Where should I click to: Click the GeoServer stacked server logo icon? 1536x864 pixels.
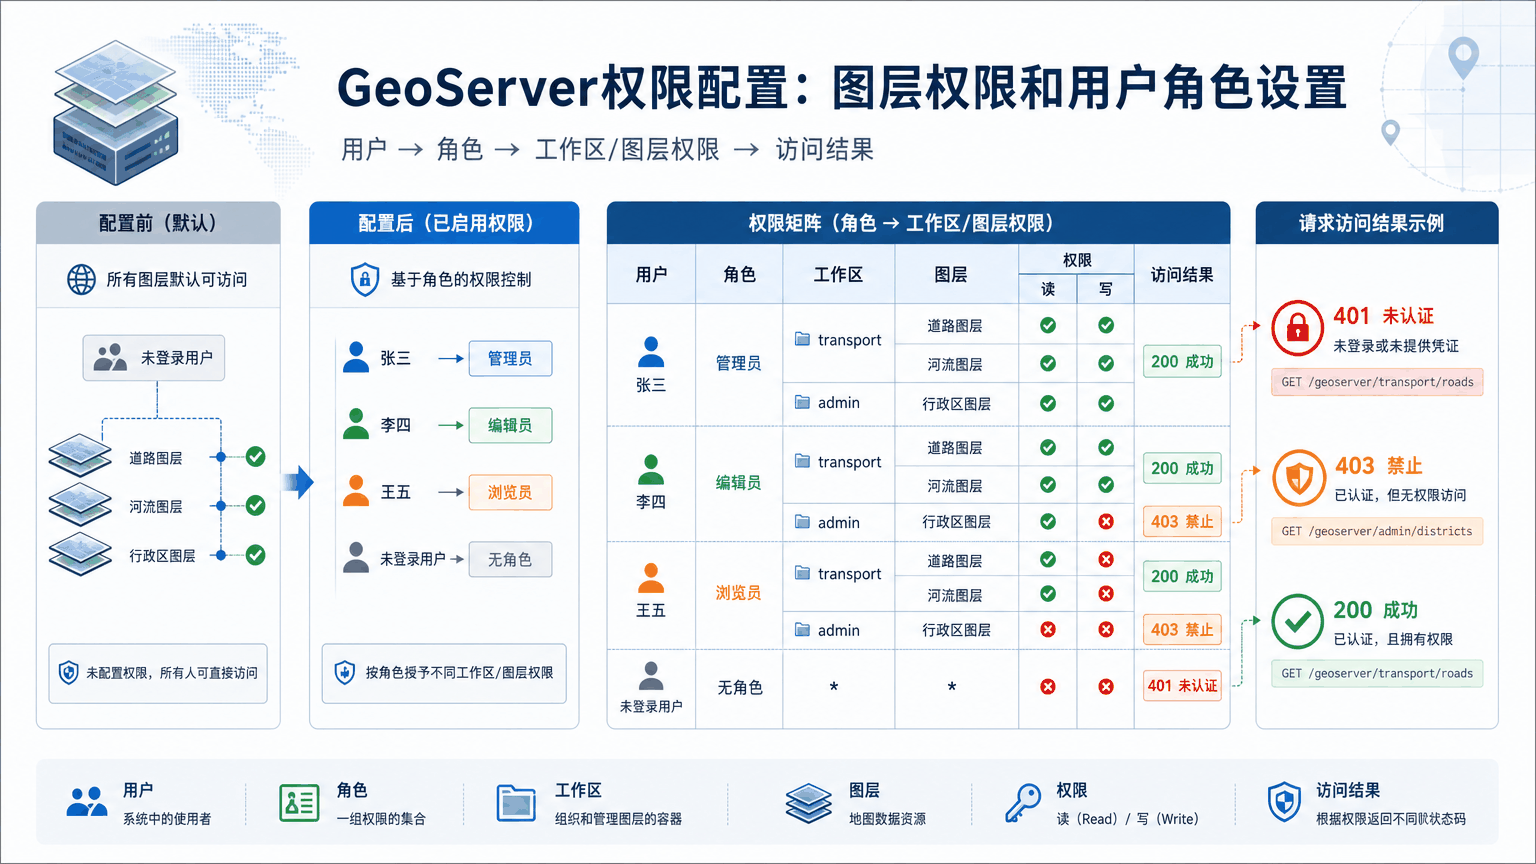pyautogui.click(x=115, y=112)
